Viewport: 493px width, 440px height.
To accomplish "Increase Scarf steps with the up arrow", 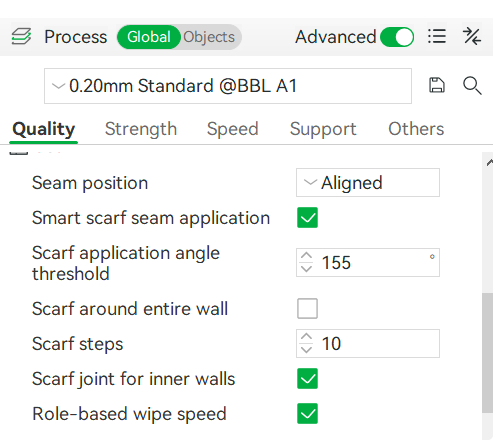I will (x=306, y=337).
